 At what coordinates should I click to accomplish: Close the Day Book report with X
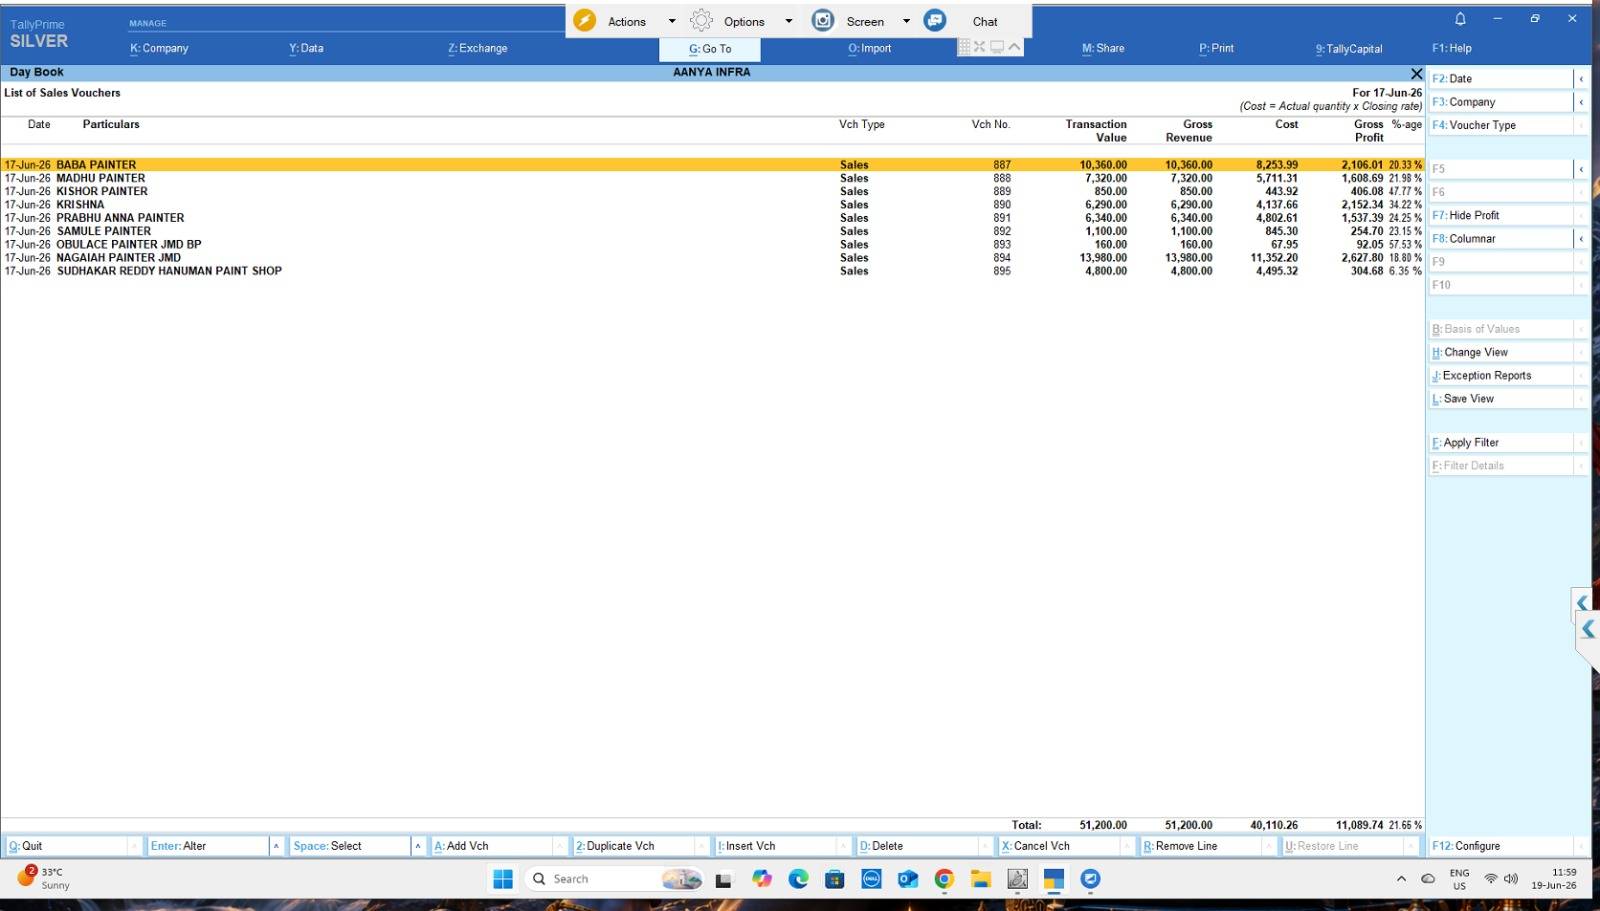tap(1416, 73)
